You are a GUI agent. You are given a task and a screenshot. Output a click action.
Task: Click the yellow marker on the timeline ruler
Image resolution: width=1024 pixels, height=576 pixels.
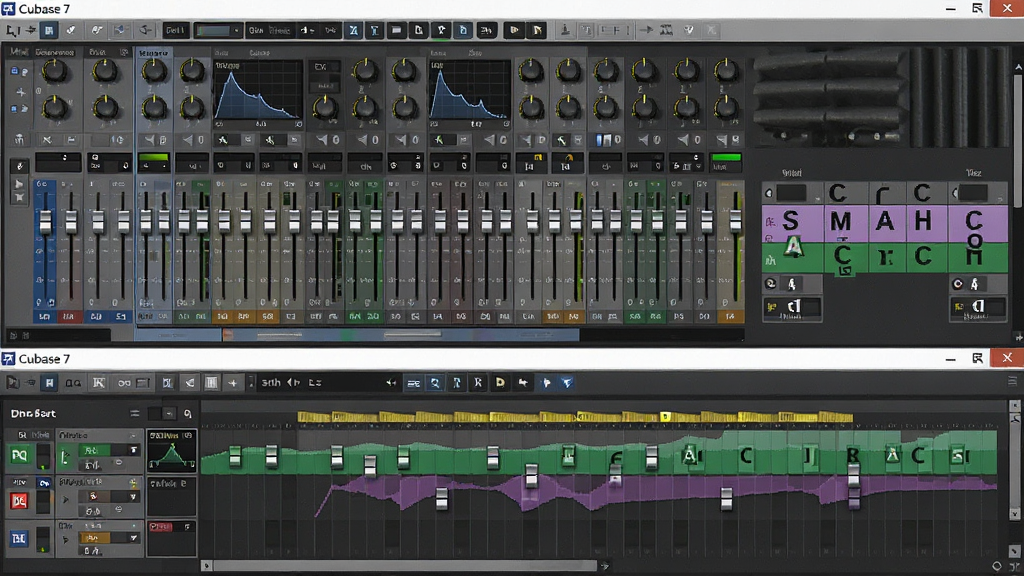[665, 417]
